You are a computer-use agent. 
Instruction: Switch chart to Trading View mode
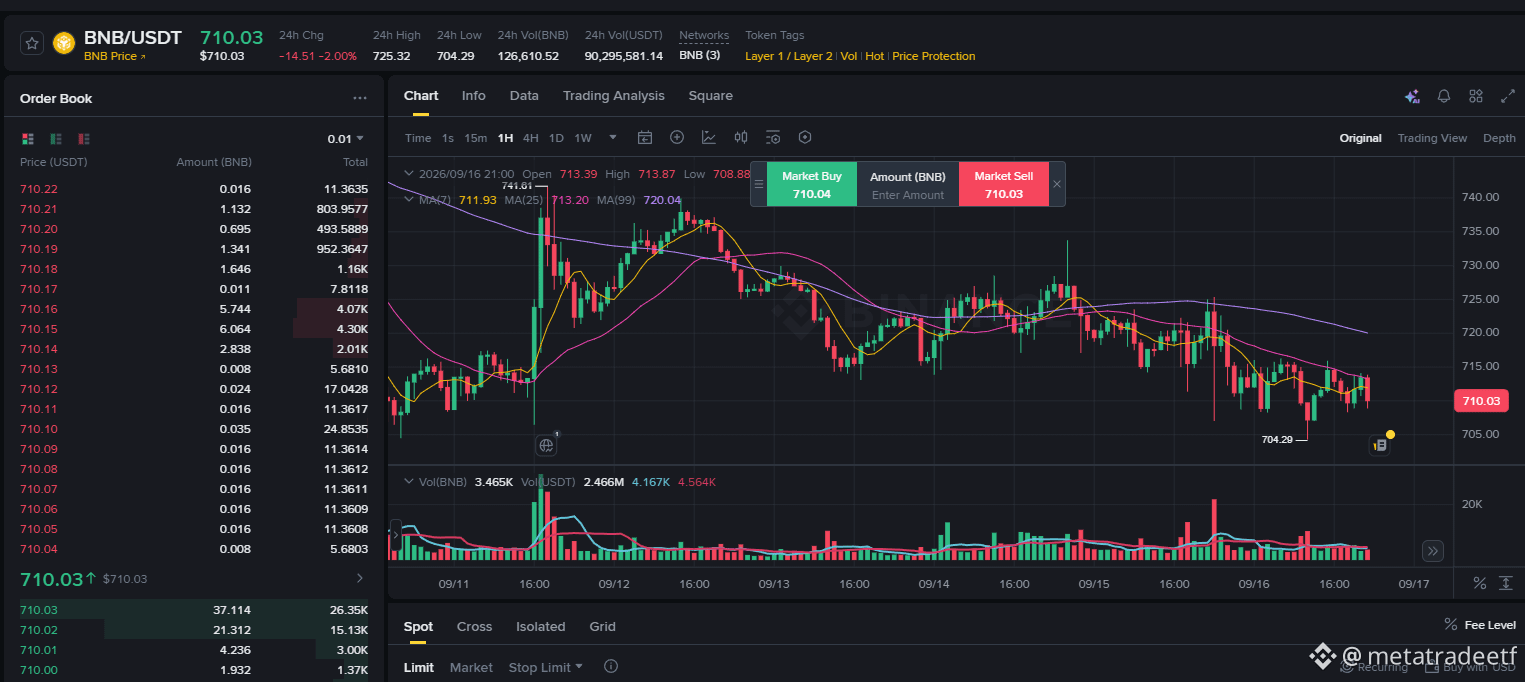tap(1432, 138)
